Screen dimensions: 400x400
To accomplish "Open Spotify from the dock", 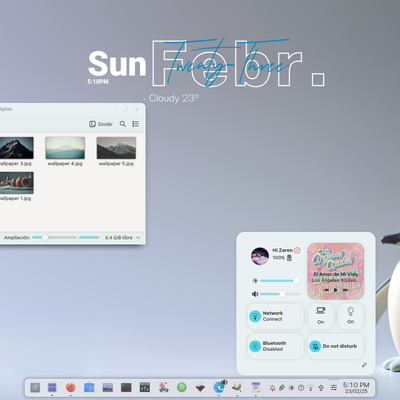I will [x=182, y=387].
